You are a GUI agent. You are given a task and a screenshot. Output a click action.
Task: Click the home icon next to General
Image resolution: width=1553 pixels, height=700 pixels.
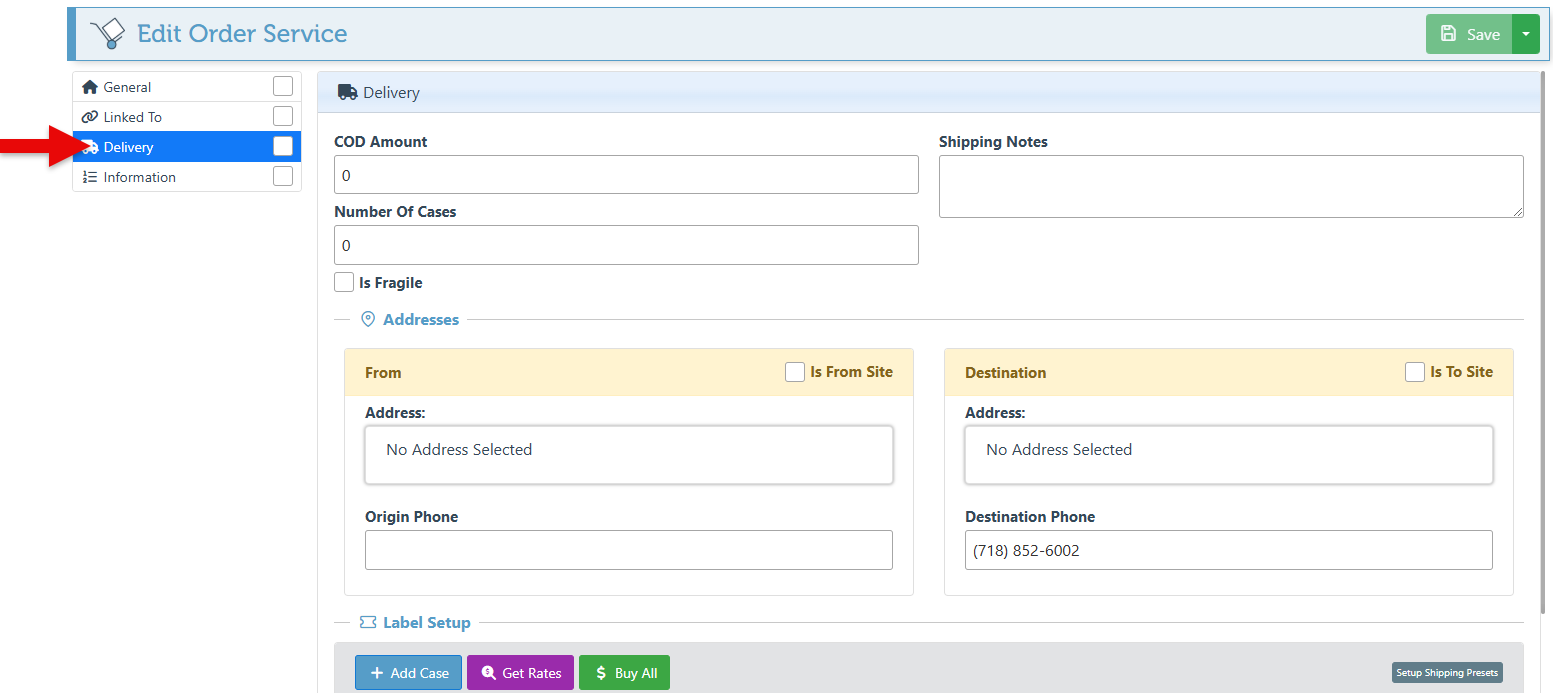pos(90,87)
